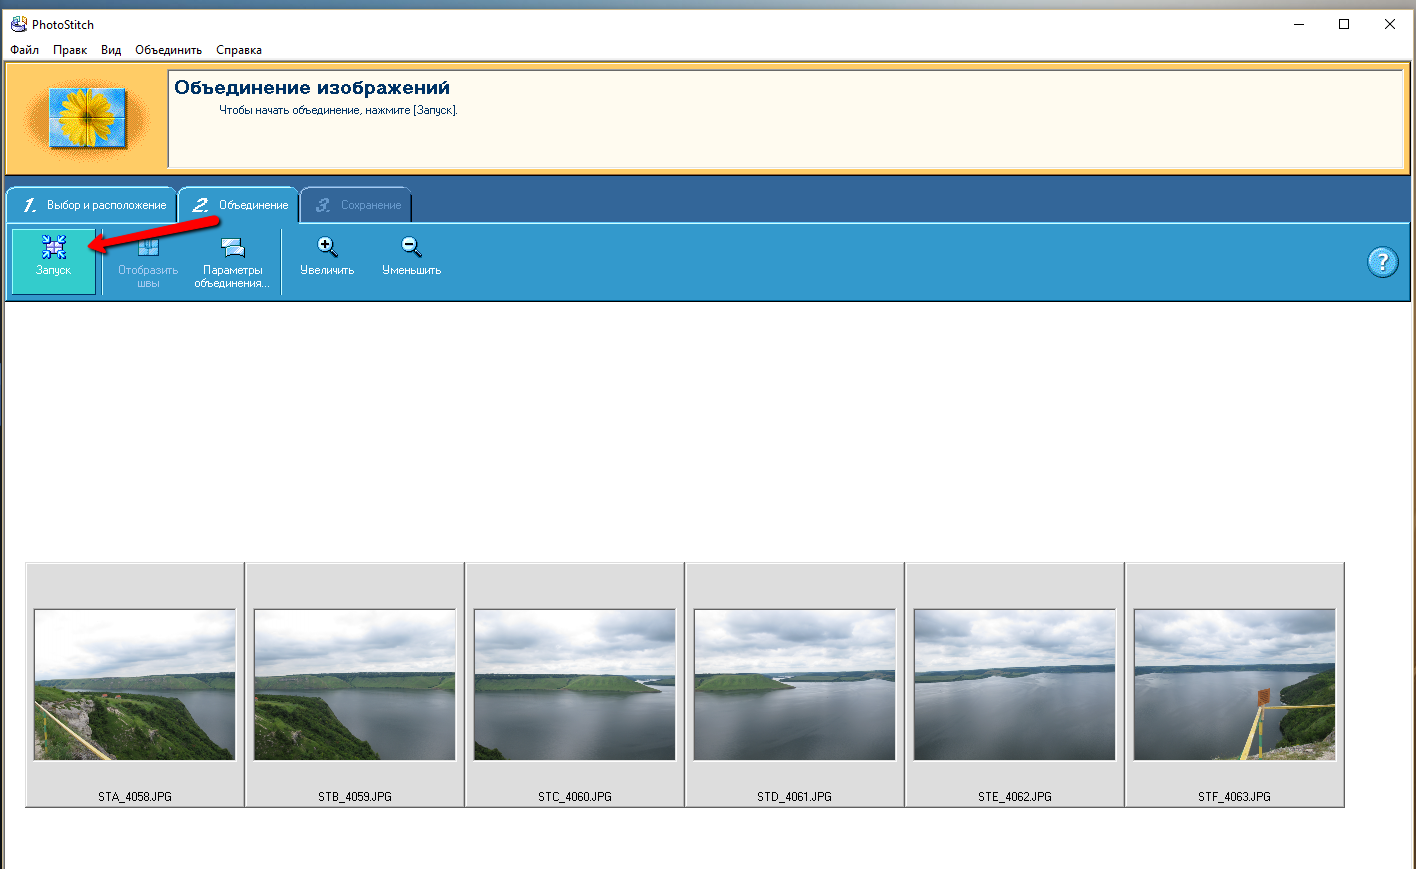Select the STD_4061.JPG thumbnail

pyautogui.click(x=795, y=685)
